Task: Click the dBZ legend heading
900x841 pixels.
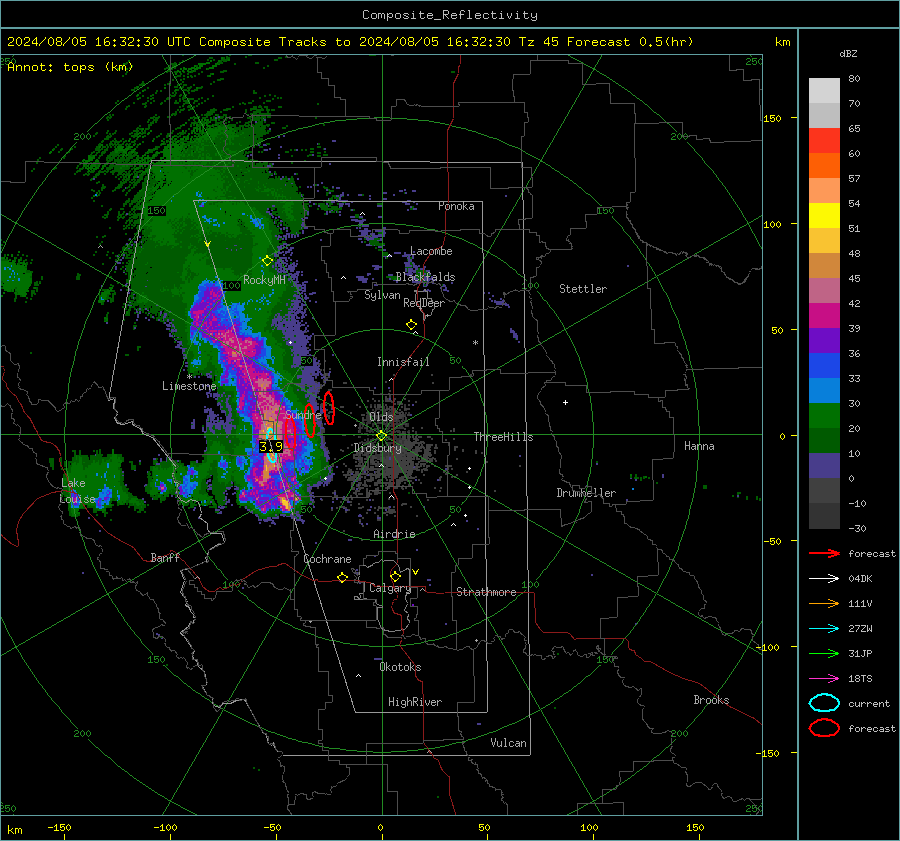Action: click(848, 53)
